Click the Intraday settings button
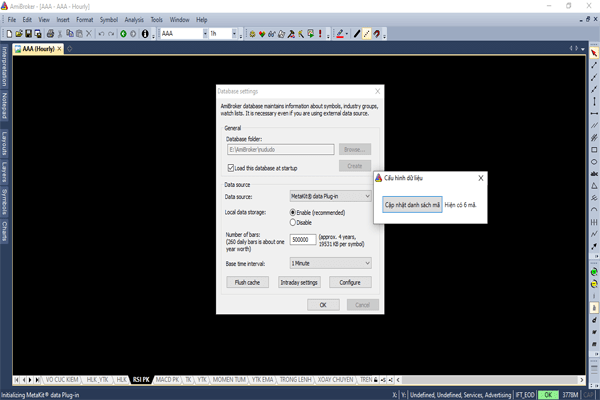 [x=299, y=282]
